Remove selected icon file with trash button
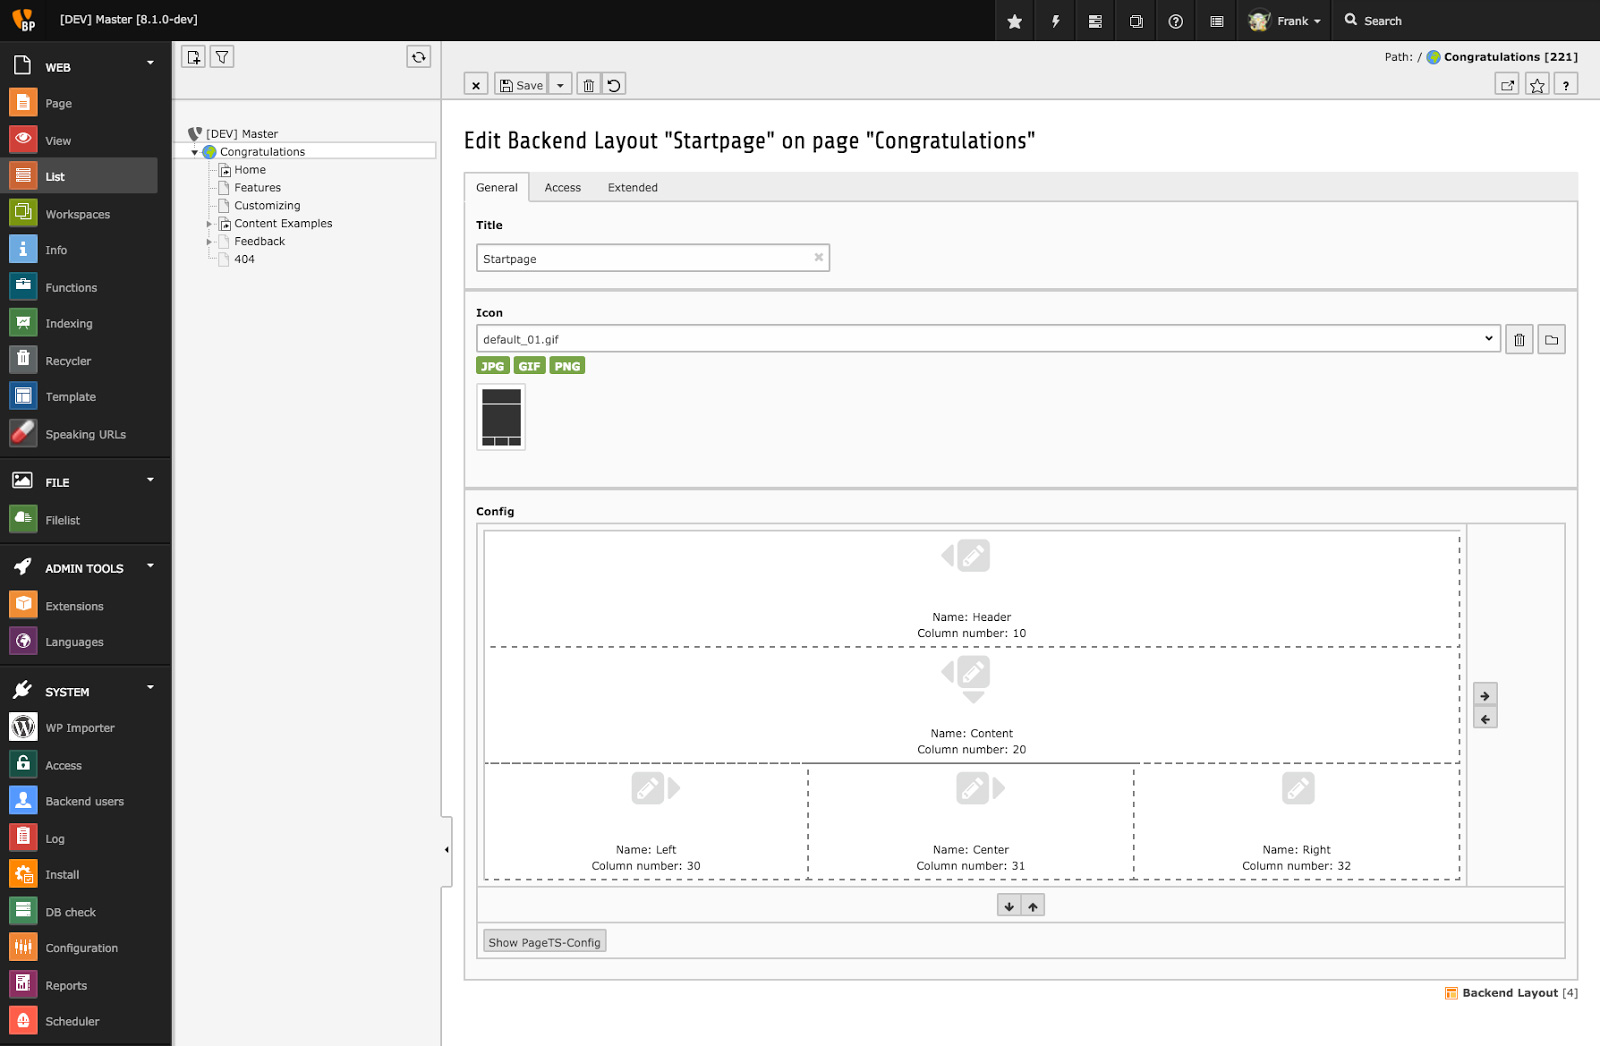The width and height of the screenshot is (1600, 1046). pyautogui.click(x=1519, y=340)
